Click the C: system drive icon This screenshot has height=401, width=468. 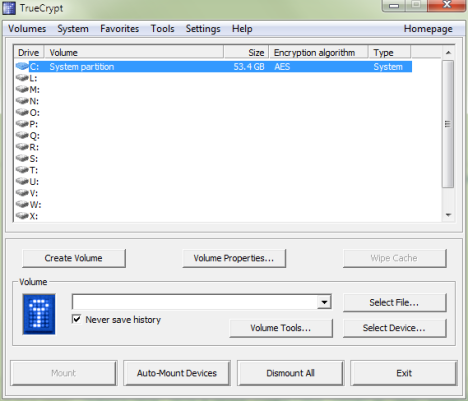(x=22, y=66)
